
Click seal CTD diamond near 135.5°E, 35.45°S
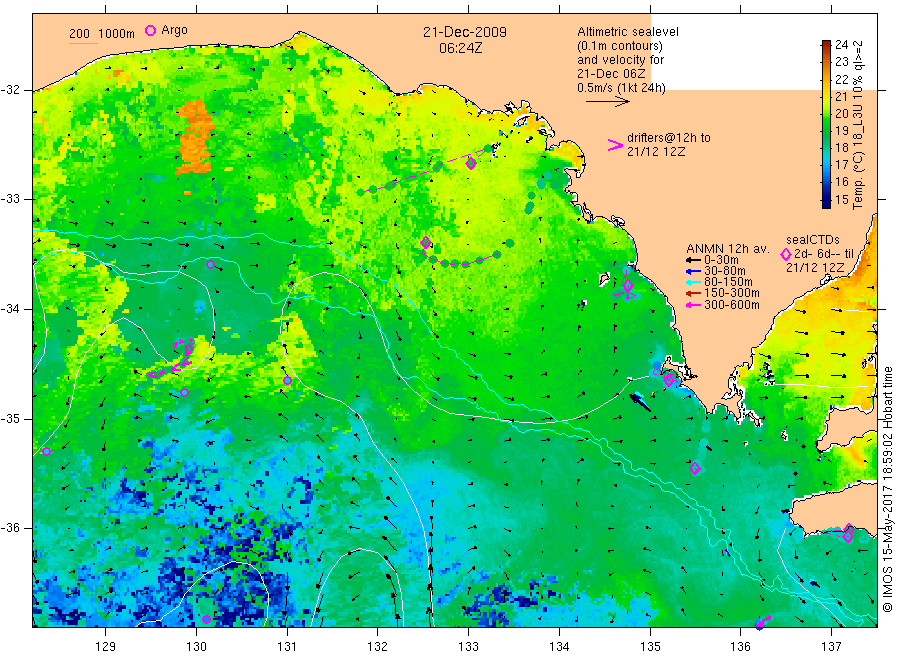[695, 468]
